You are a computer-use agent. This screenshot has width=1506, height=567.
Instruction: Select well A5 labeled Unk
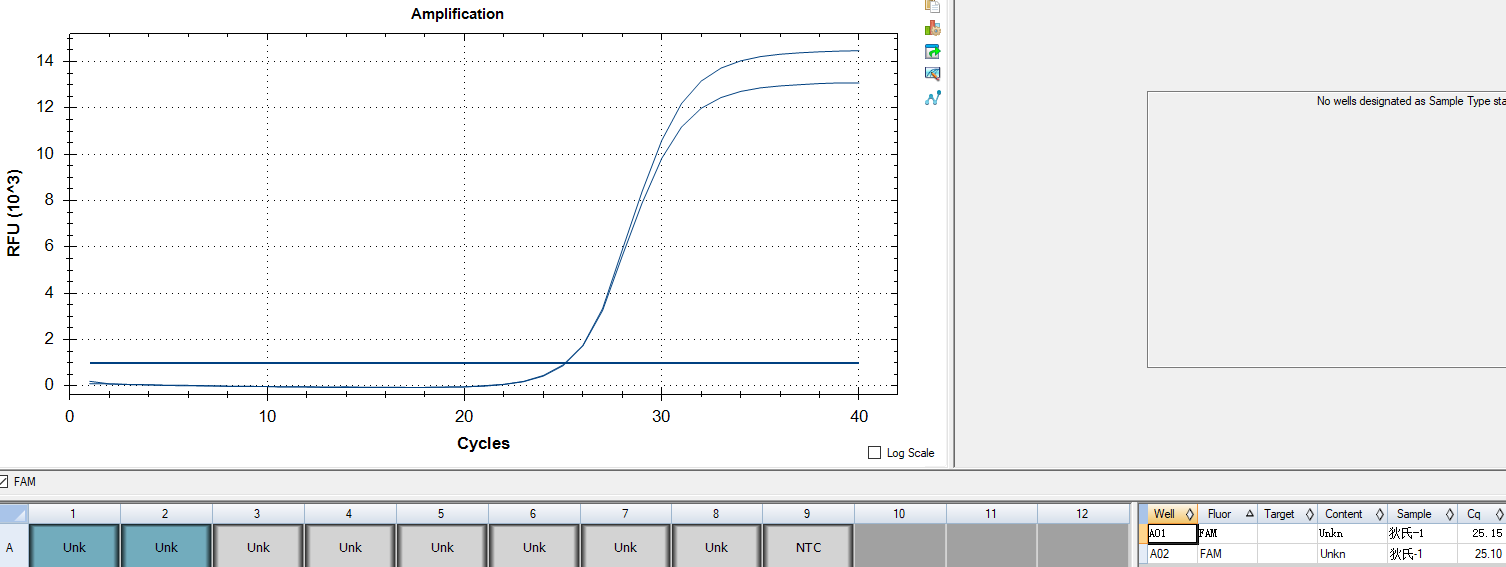[x=442, y=547]
